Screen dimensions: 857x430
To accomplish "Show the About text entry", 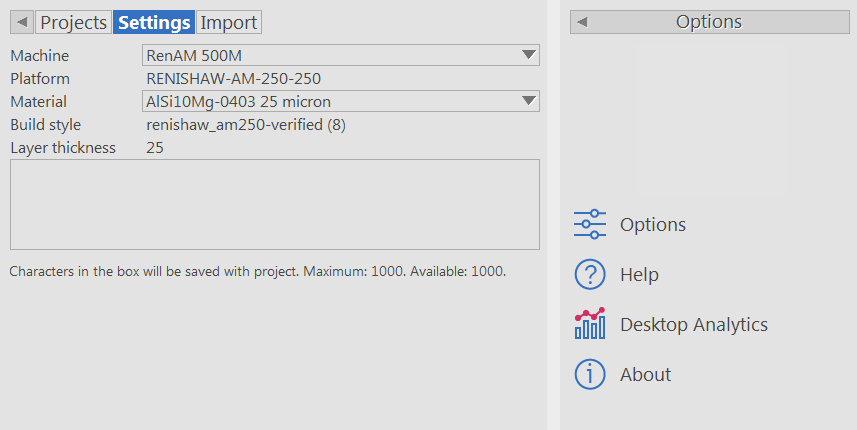I will pyautogui.click(x=645, y=374).
